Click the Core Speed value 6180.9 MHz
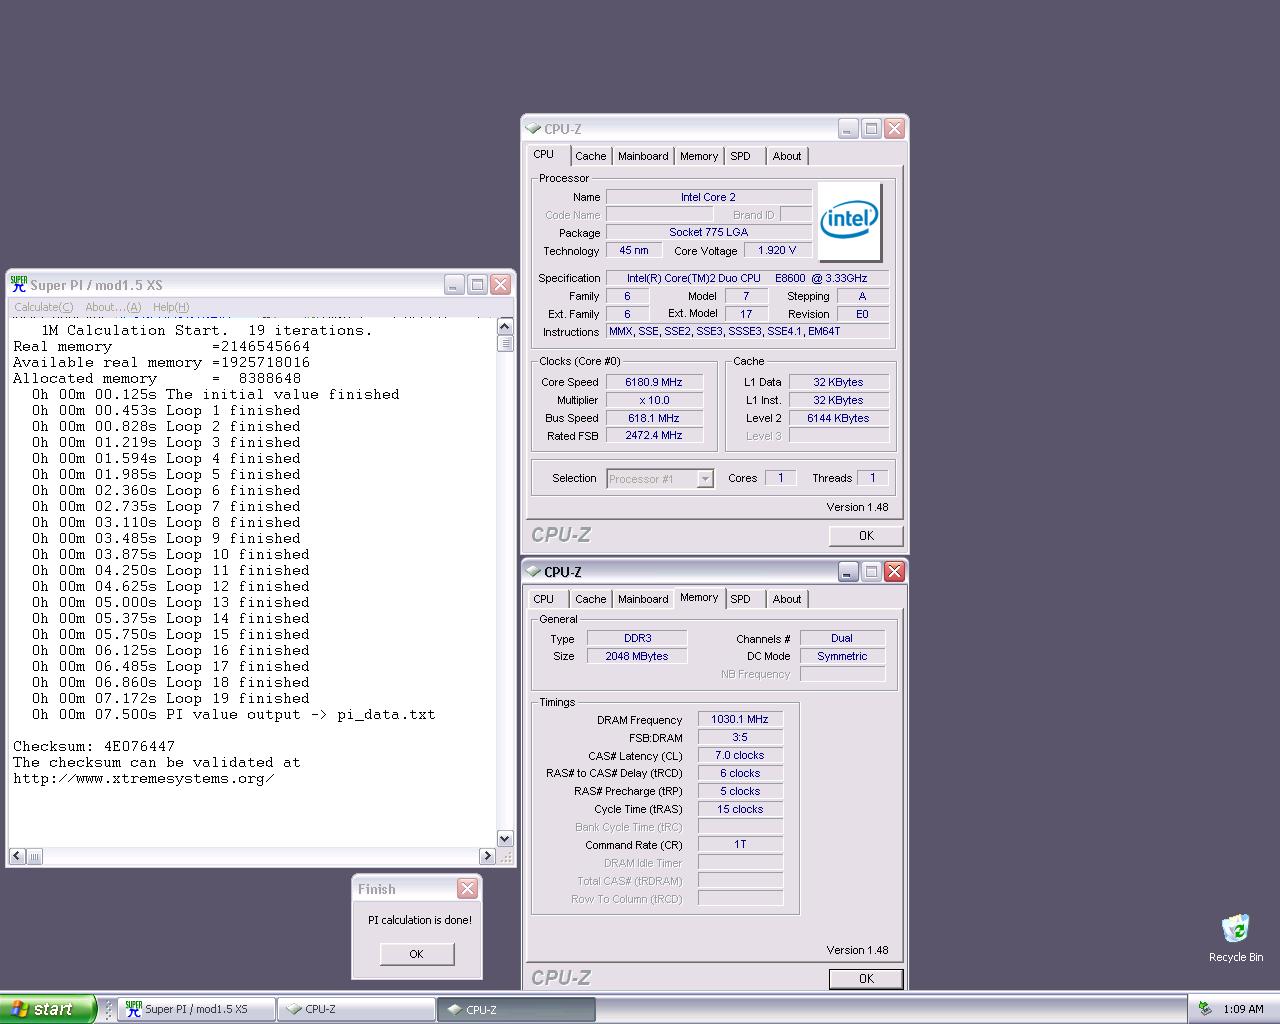1280x1024 pixels. [654, 382]
